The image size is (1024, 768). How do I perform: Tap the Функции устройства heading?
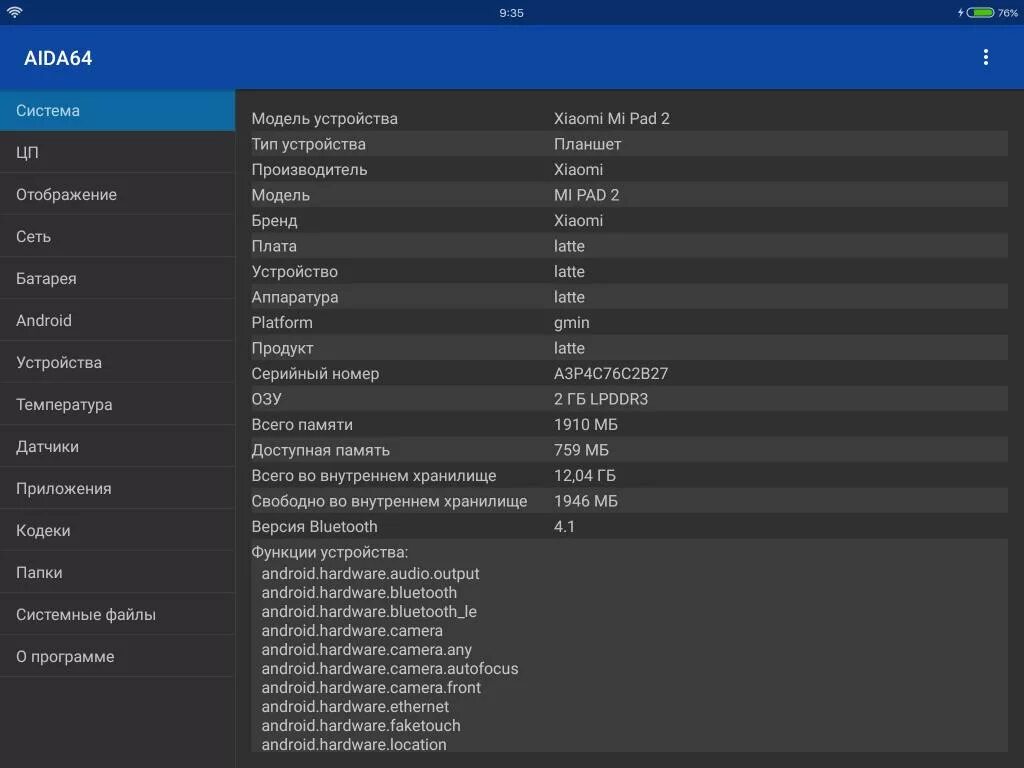point(330,552)
